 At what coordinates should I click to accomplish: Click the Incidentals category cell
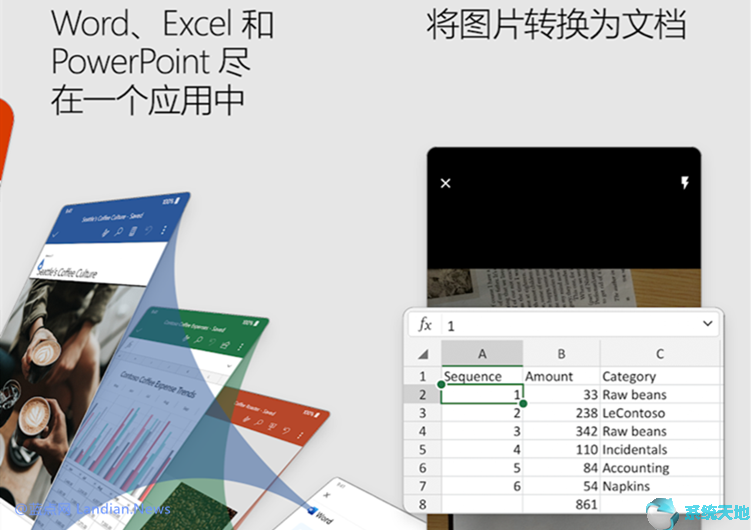point(660,449)
